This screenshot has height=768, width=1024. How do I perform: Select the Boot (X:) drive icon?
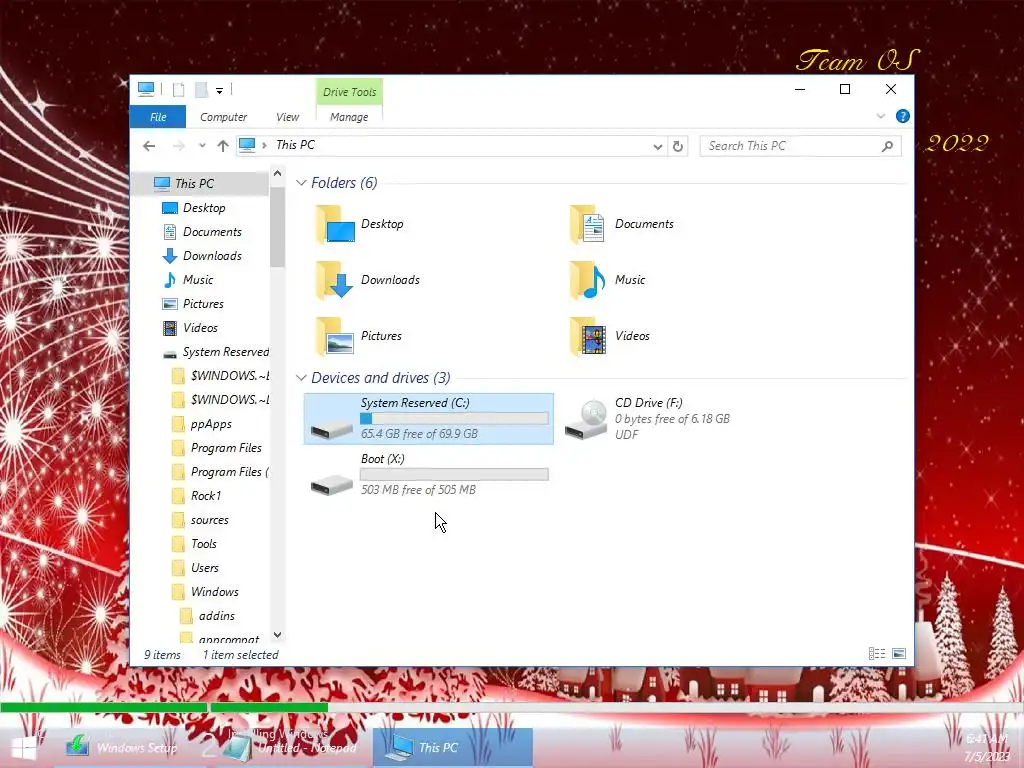(x=332, y=484)
